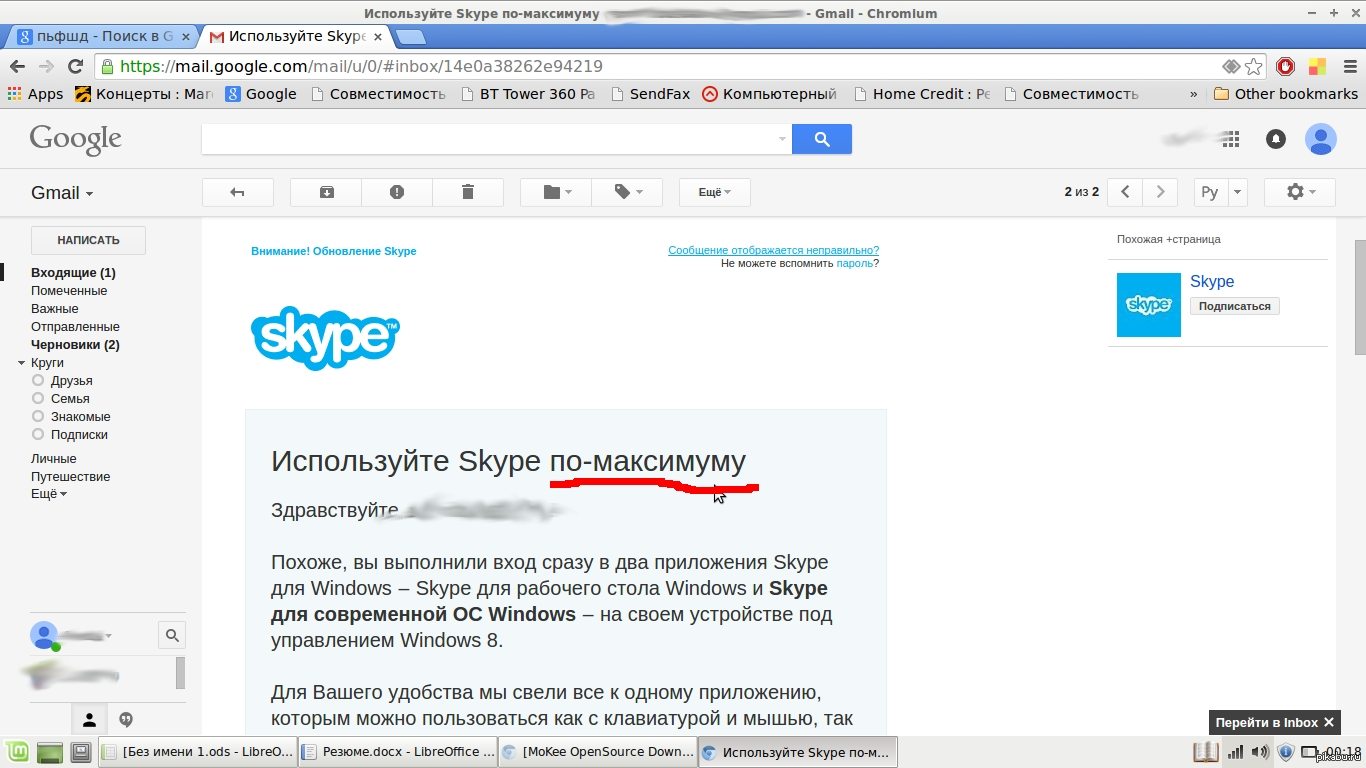1366x768 pixels.
Task: Close the Перейти в Inbox banner
Action: point(1329,722)
